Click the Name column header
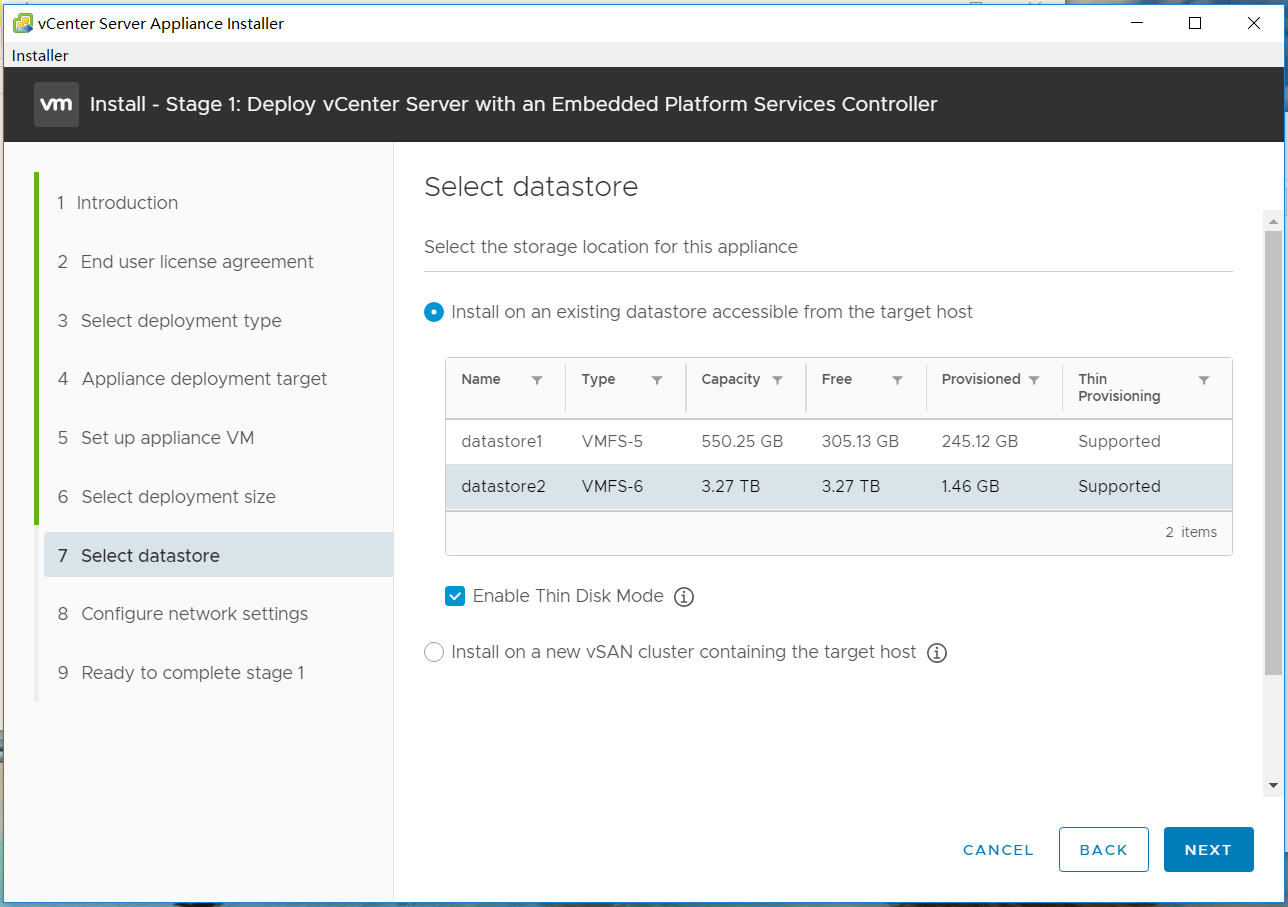The width and height of the screenshot is (1288, 907). pos(481,379)
